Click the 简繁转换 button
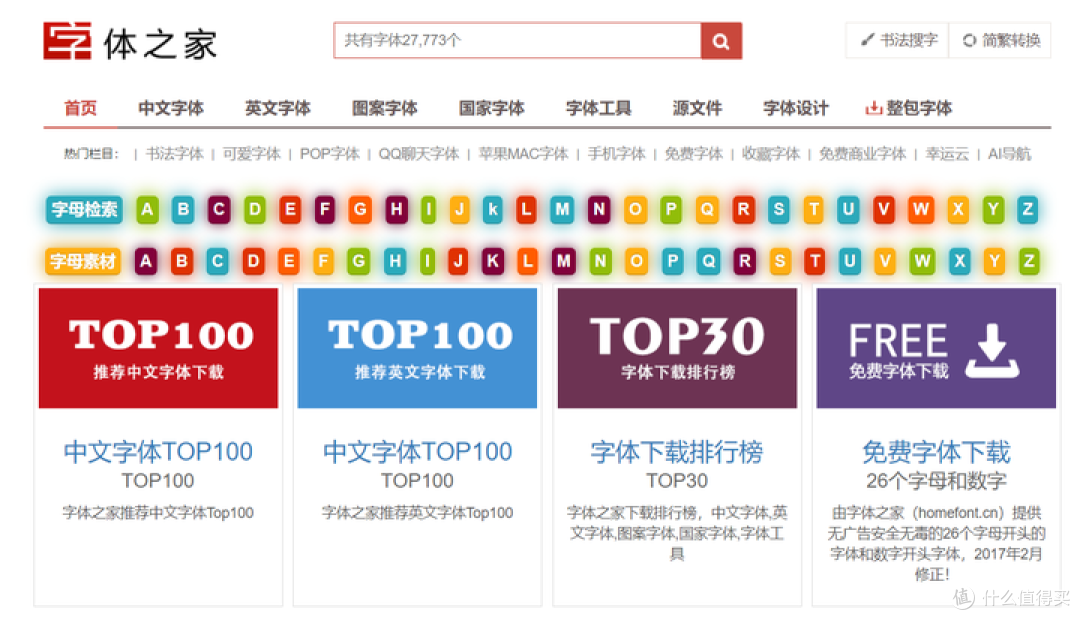This screenshot has width=1080, height=620. [1000, 41]
